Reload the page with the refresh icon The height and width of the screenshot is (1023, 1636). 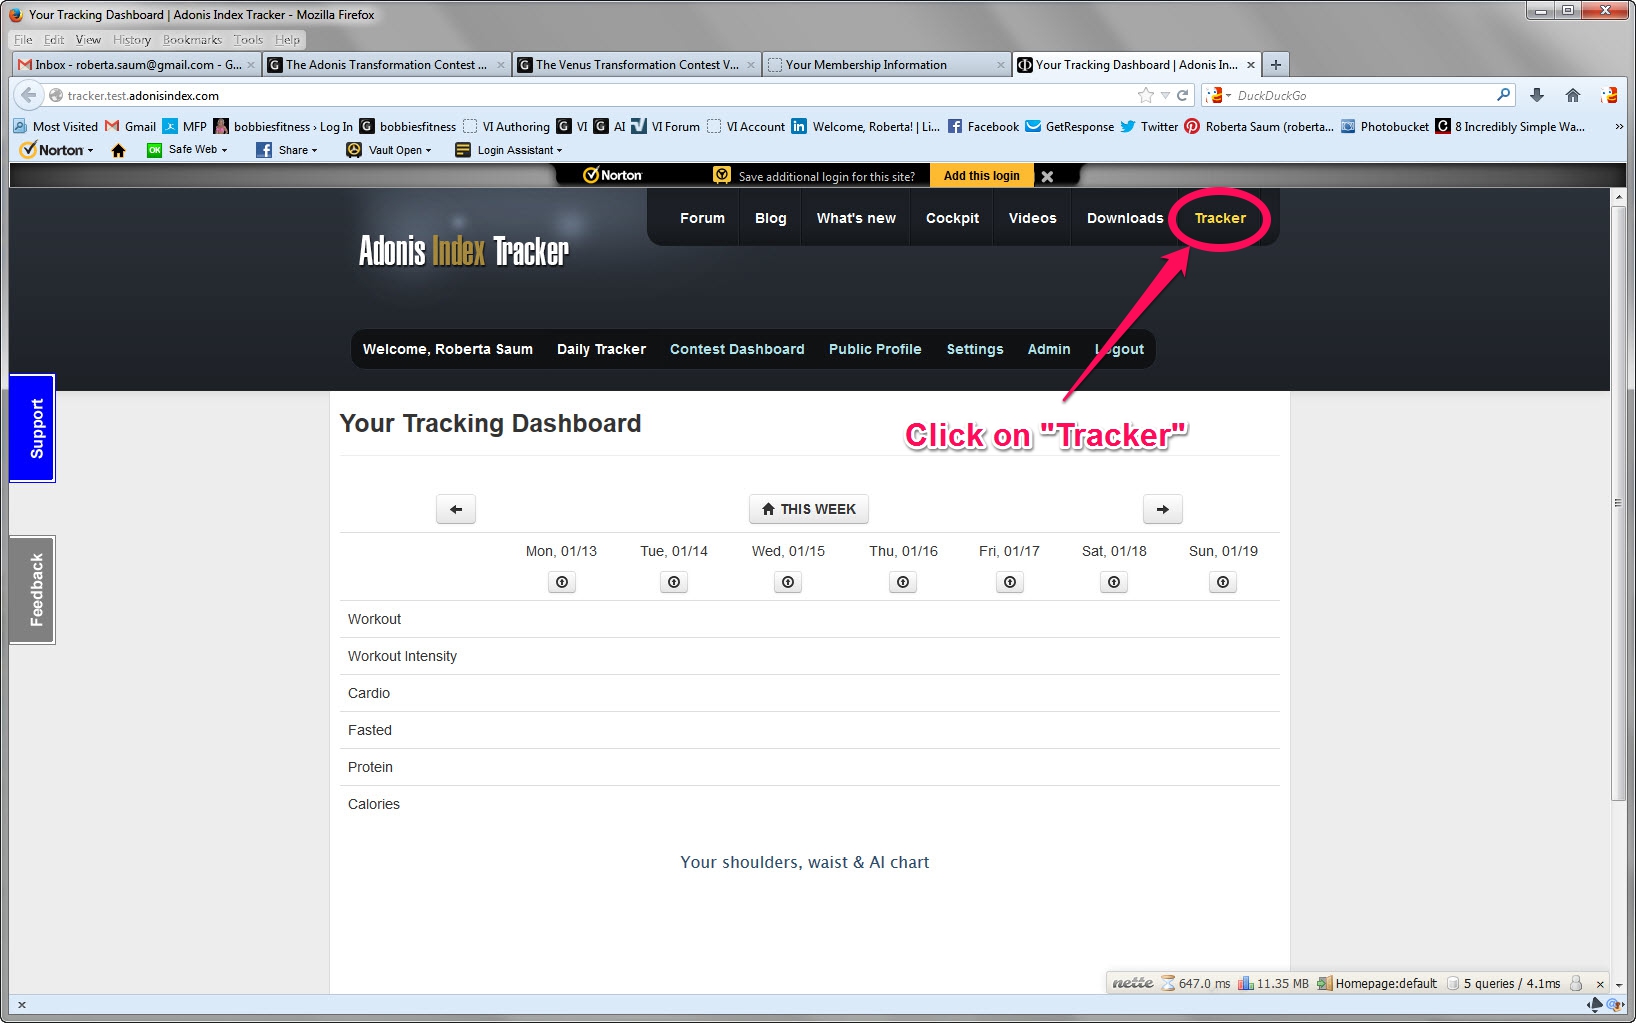1182,95
